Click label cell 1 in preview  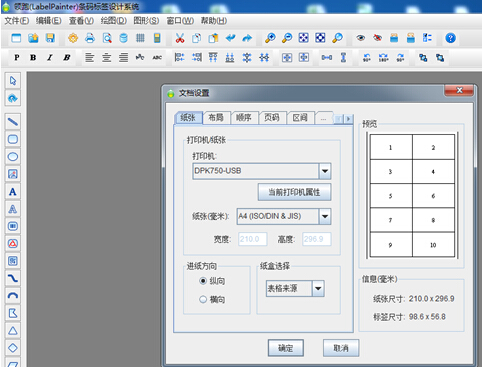(x=391, y=147)
